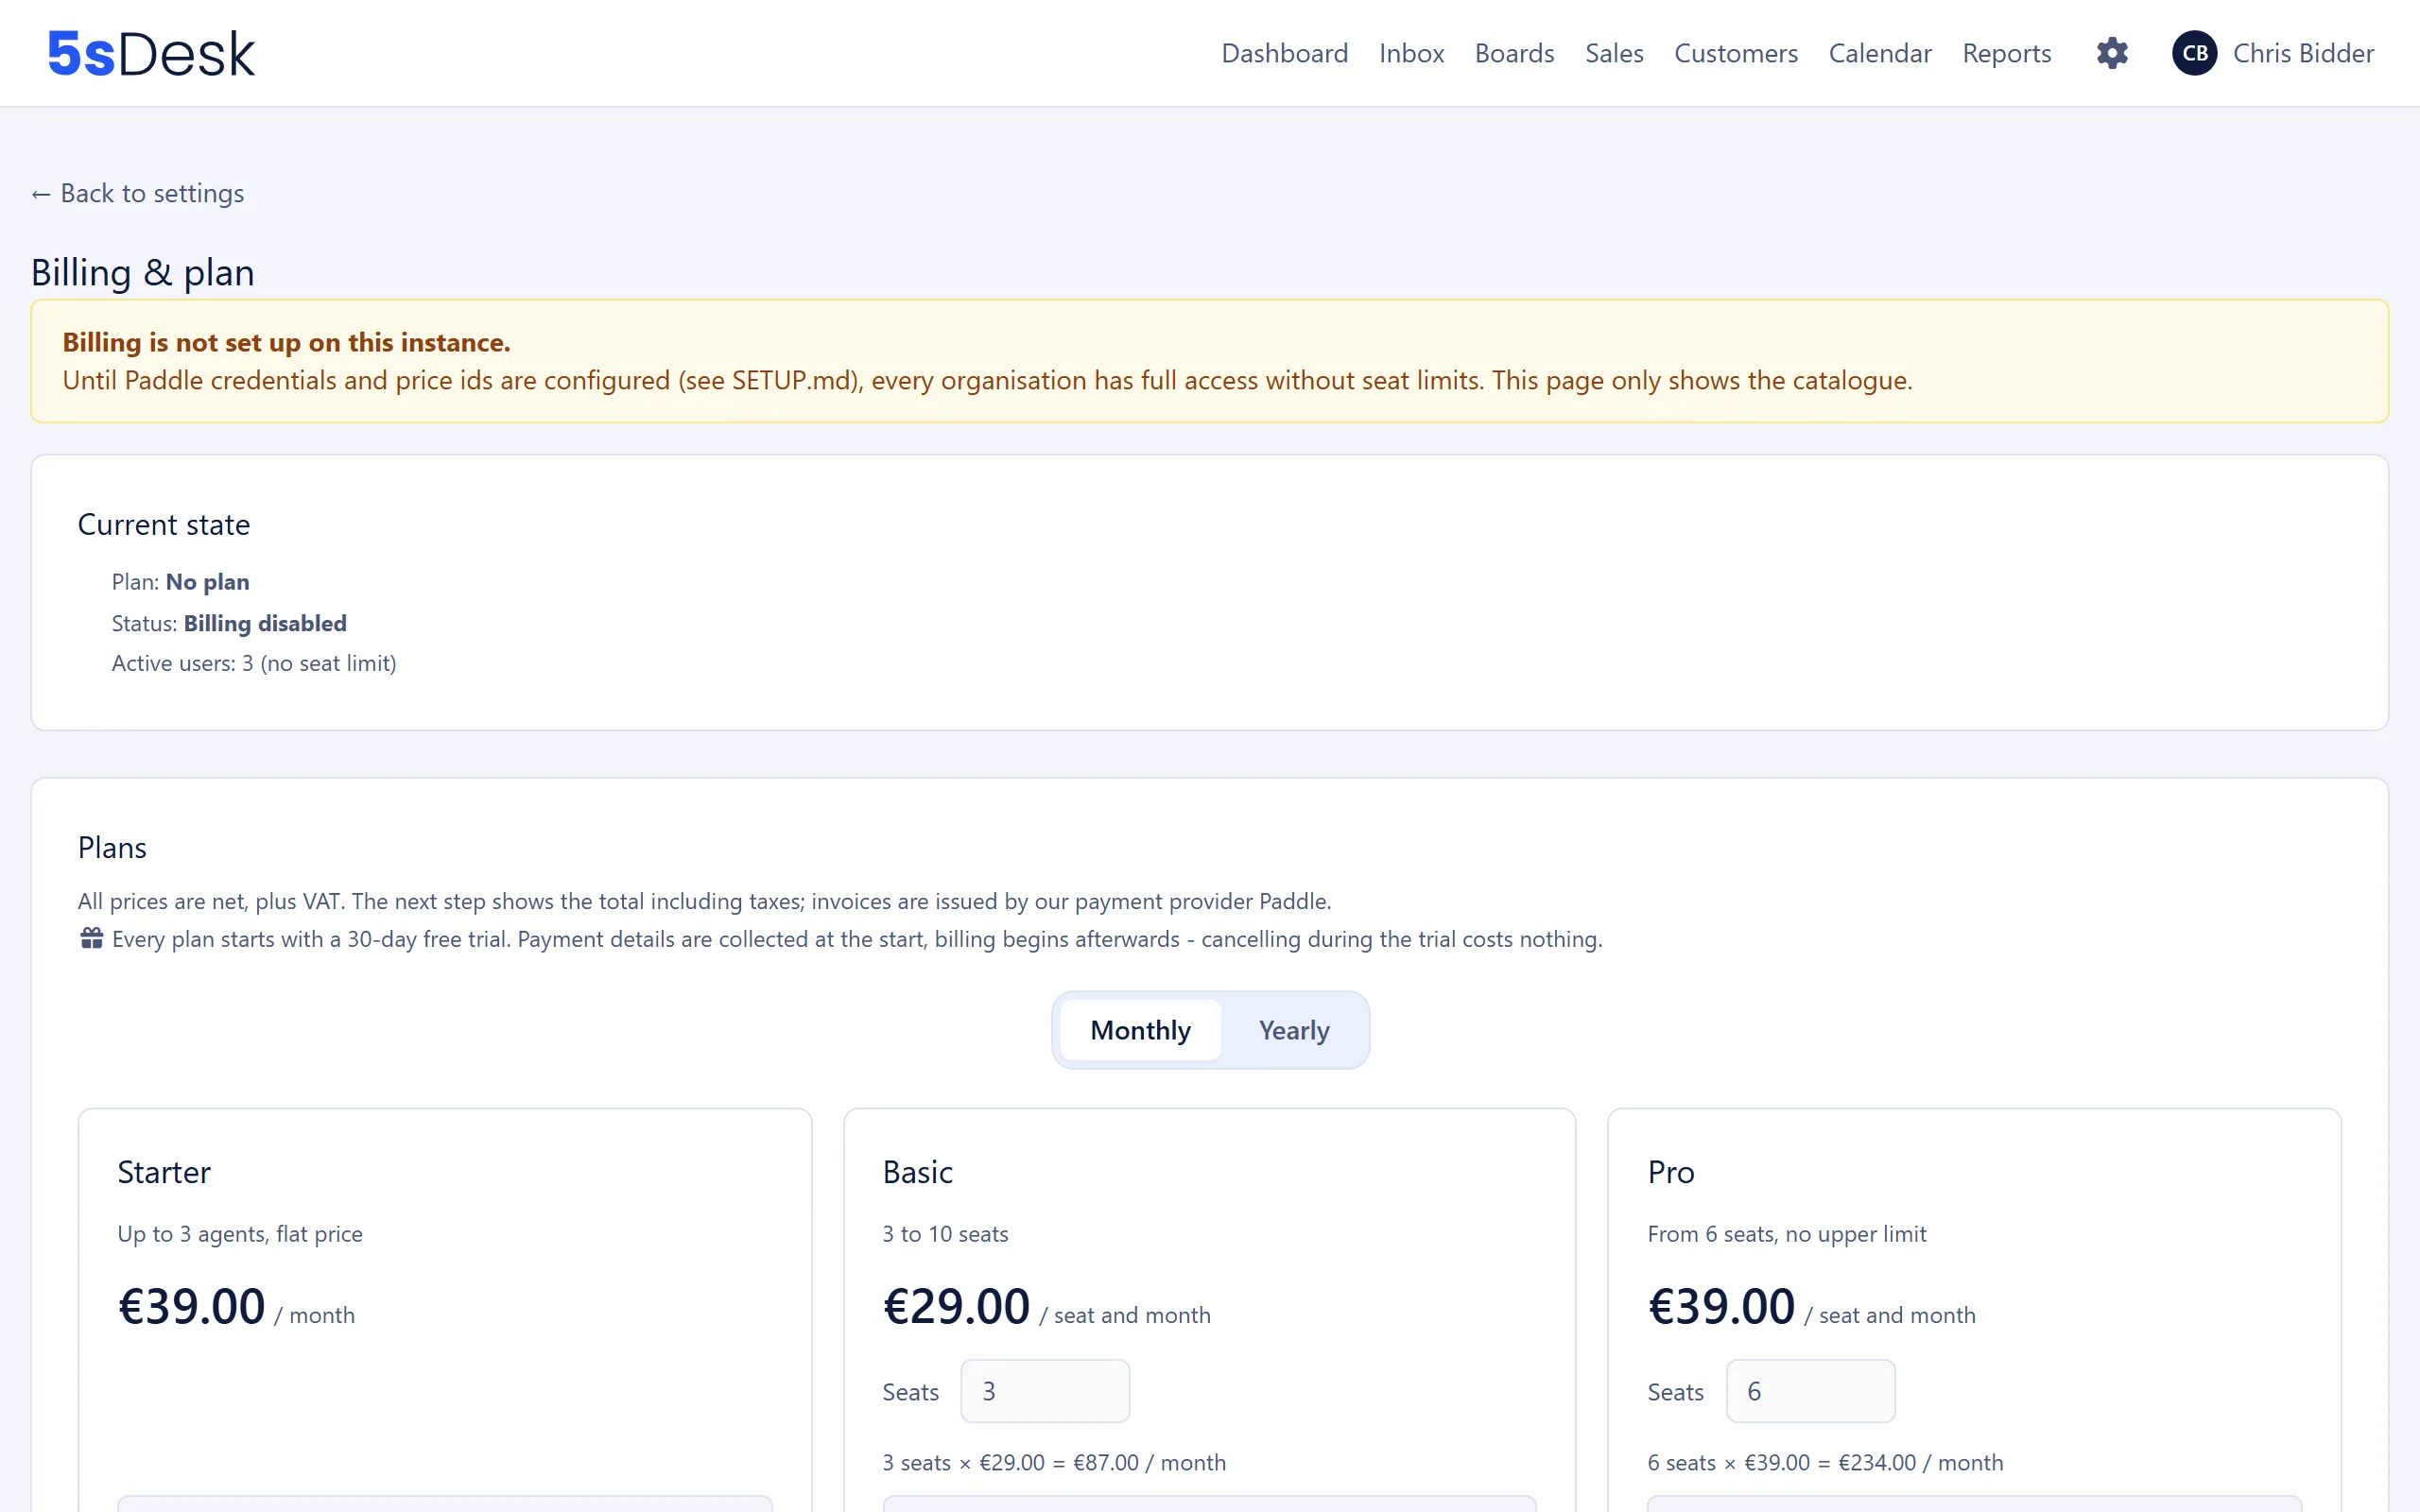The height and width of the screenshot is (1512, 2420).
Task: Open the Customers page
Action: tap(1736, 53)
